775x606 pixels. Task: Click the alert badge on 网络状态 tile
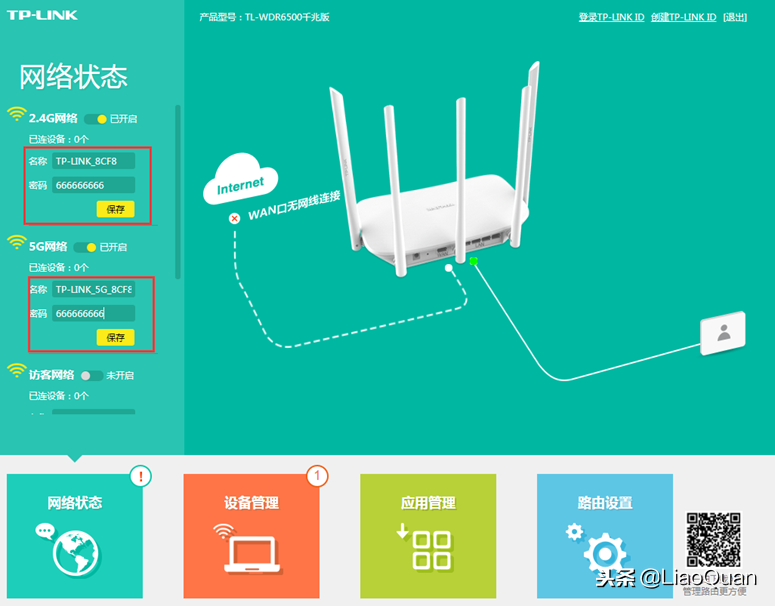[140, 476]
